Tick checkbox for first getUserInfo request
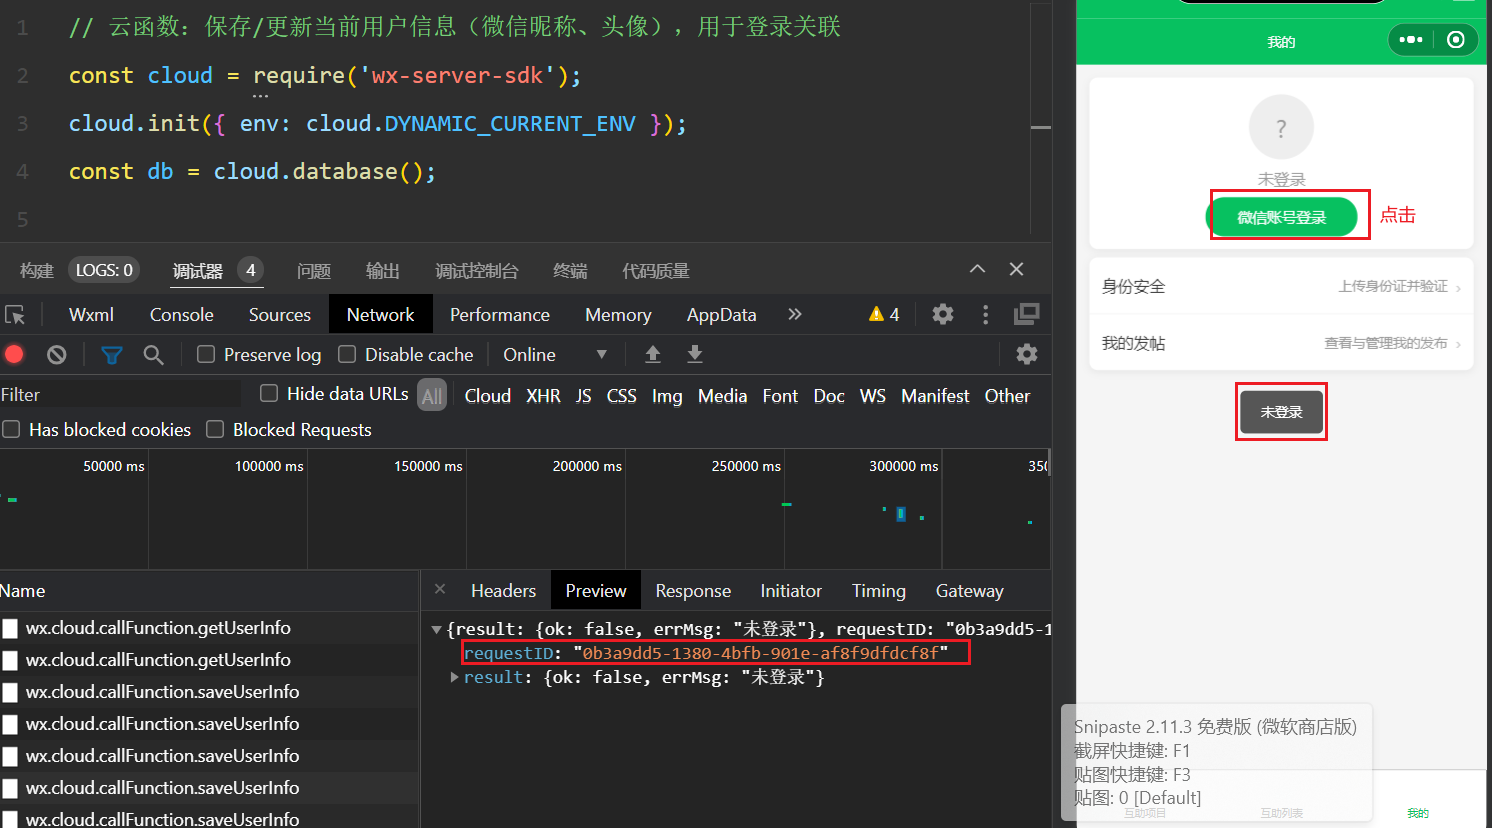The image size is (1492, 828). coord(10,628)
